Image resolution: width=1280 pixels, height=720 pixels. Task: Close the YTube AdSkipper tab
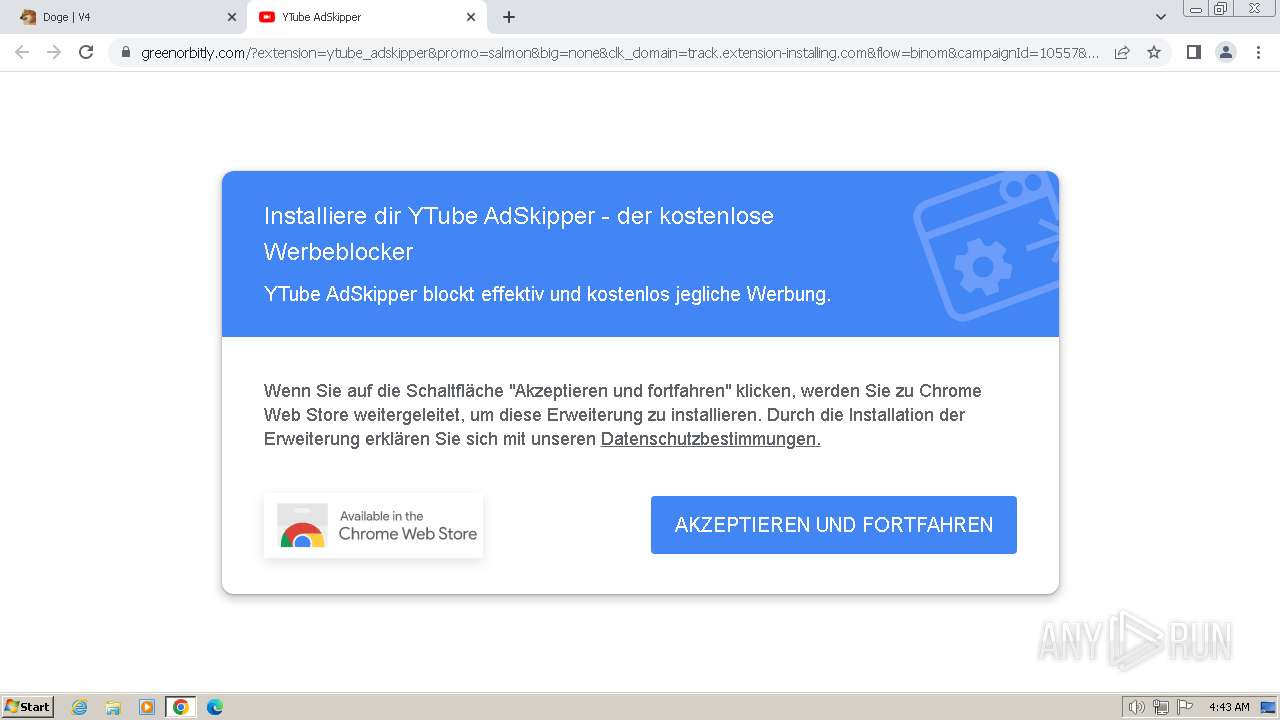(471, 17)
